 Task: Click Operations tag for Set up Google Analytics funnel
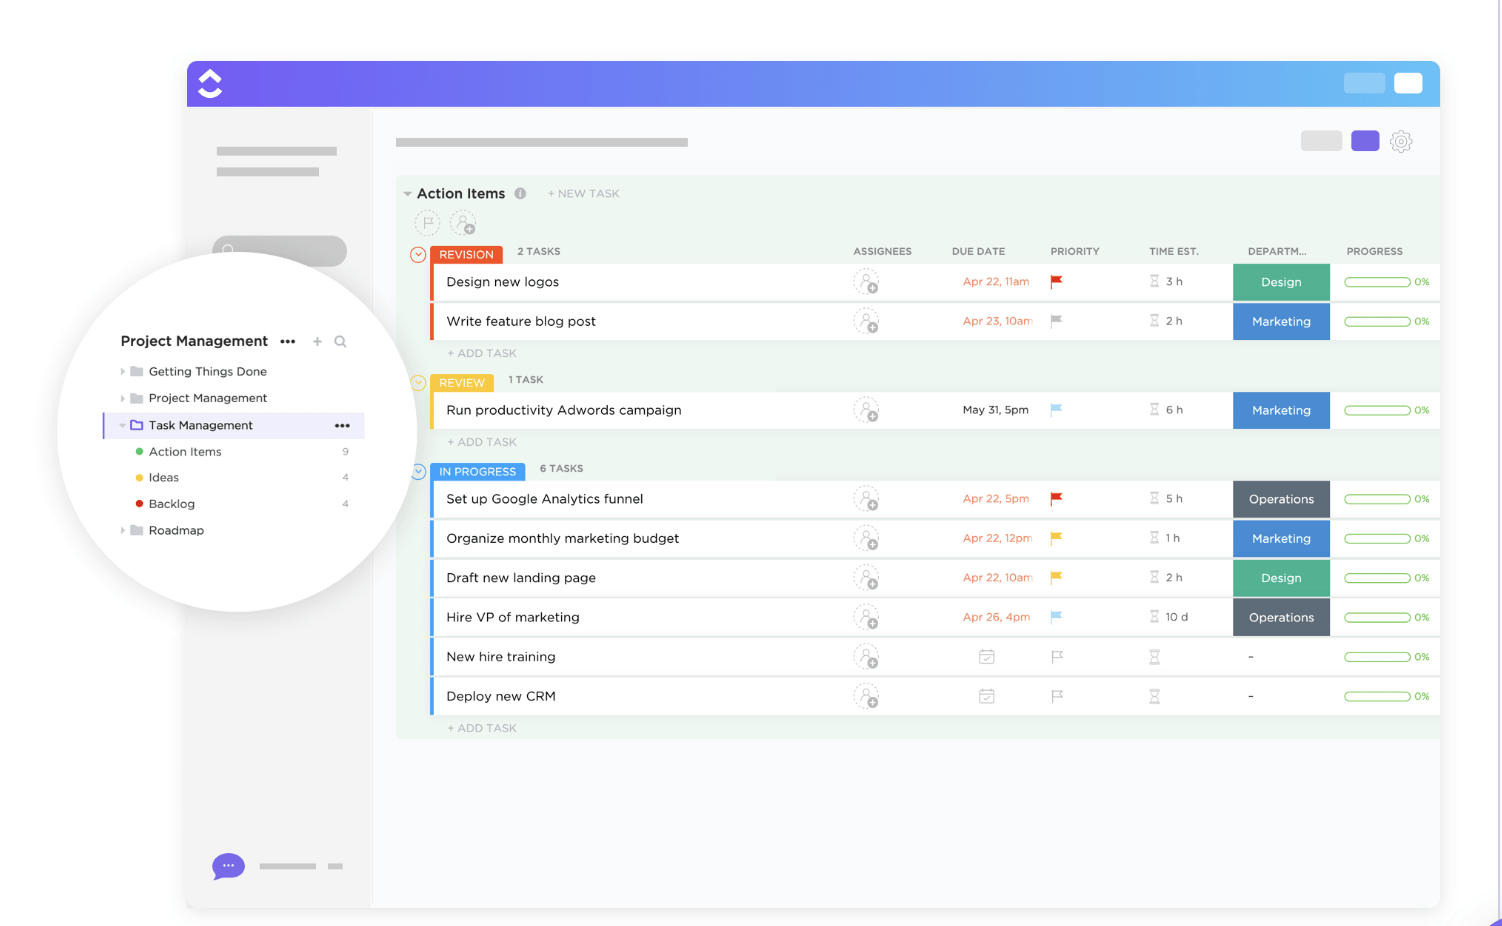point(1281,499)
